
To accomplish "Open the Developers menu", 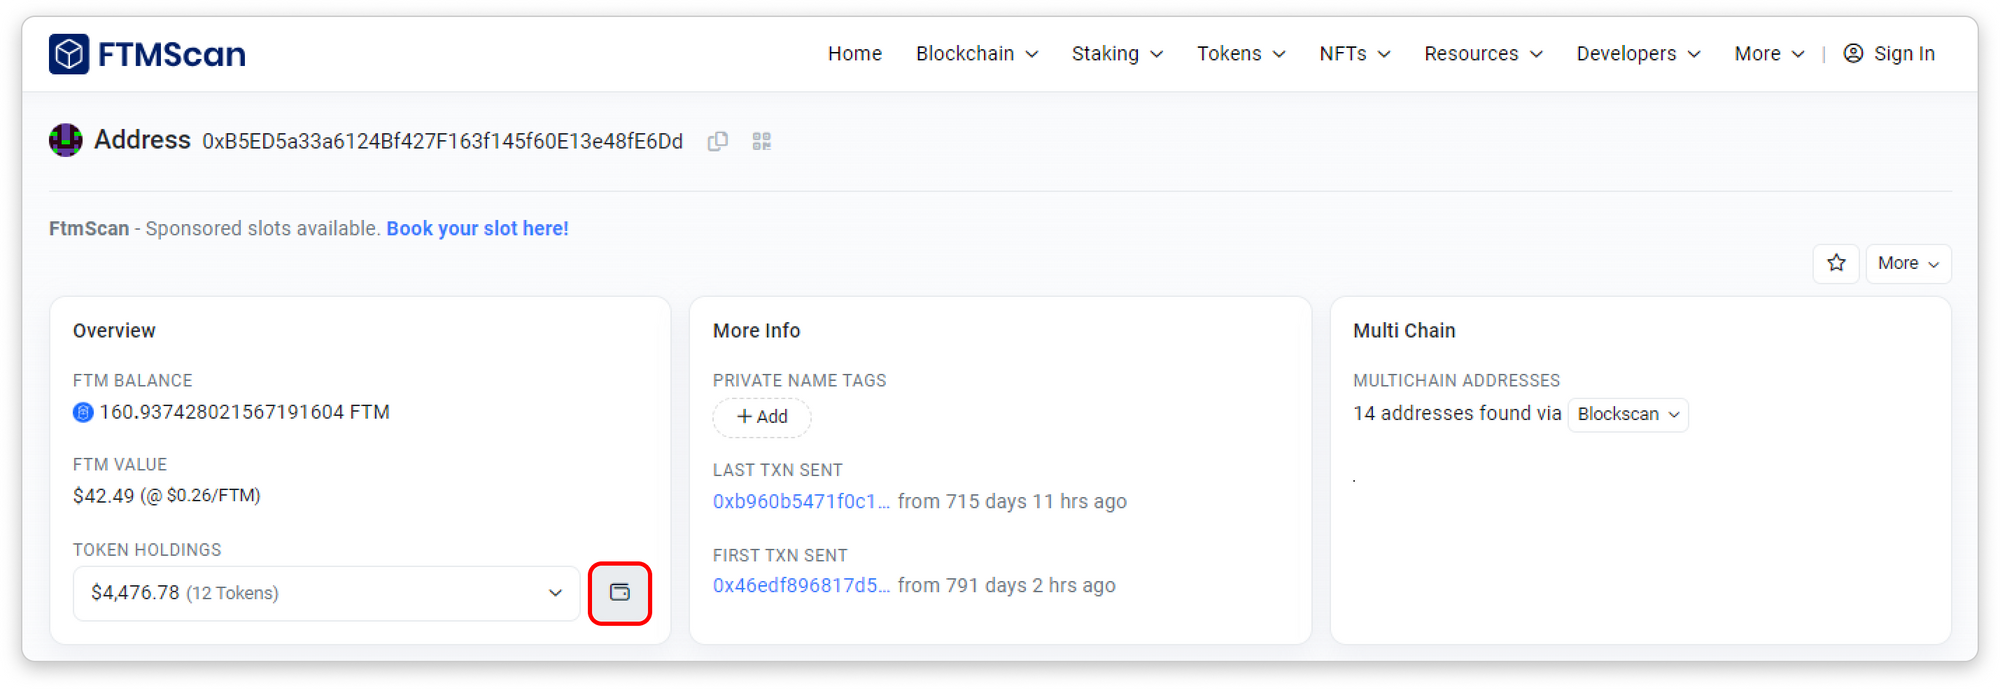I will (1638, 54).
